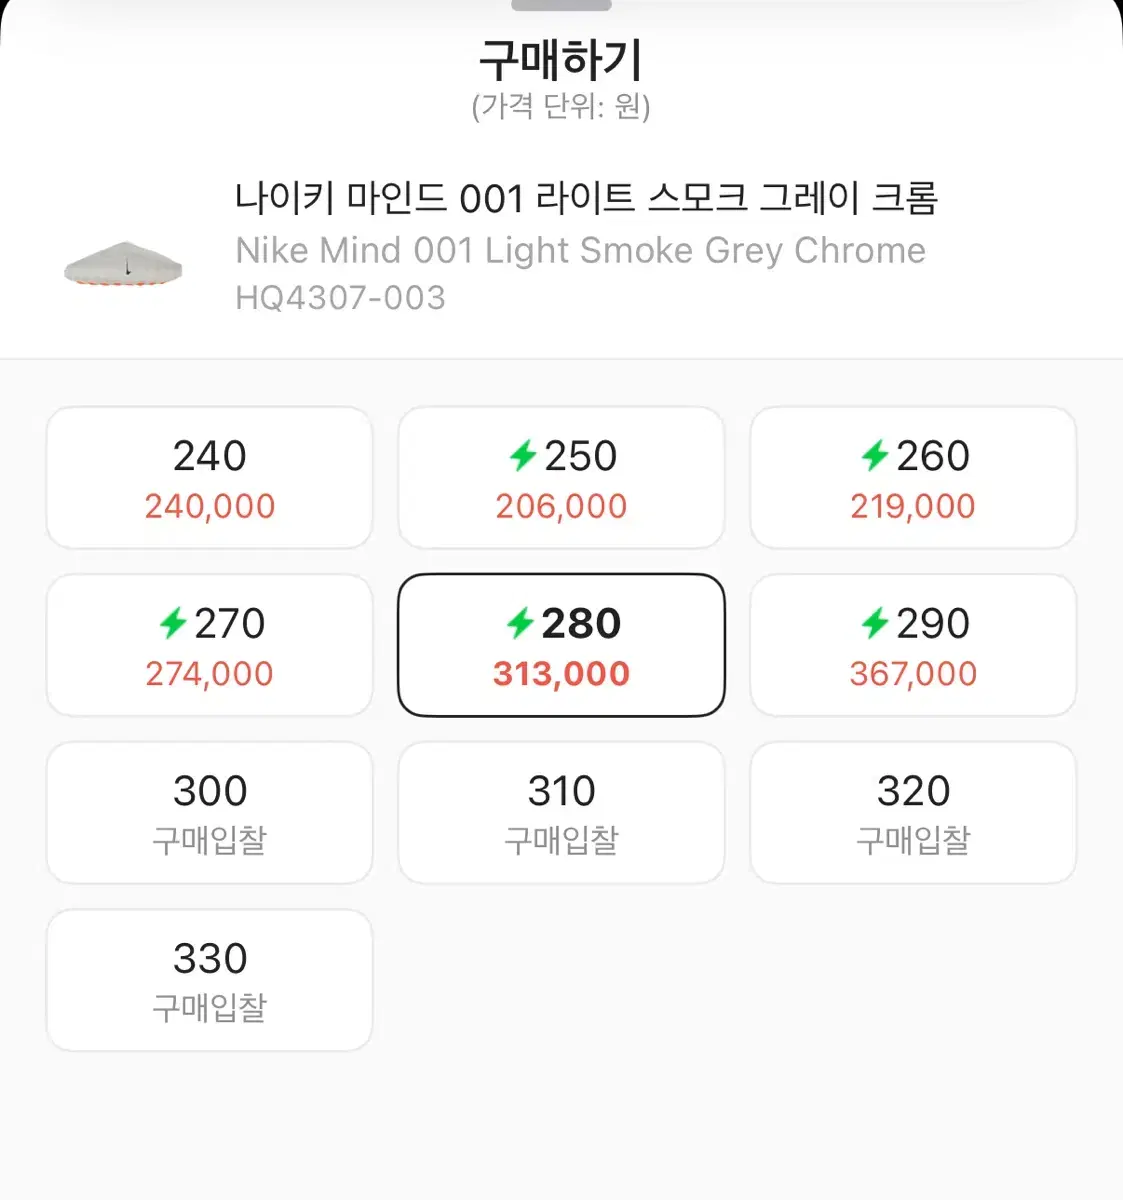Select the 274,000 price option

click(210, 645)
